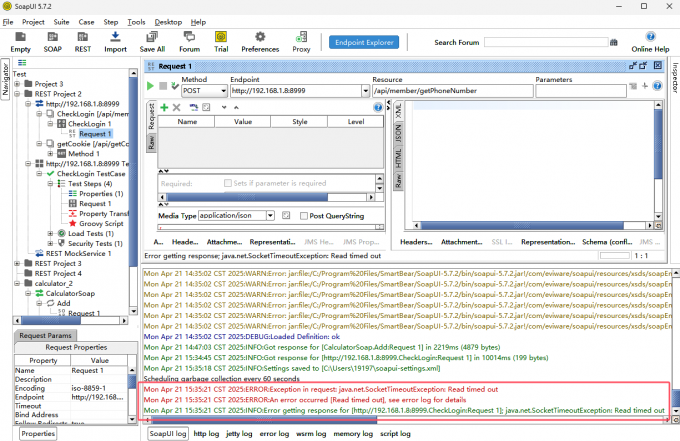Move parameter up with the up arrow

point(236,107)
